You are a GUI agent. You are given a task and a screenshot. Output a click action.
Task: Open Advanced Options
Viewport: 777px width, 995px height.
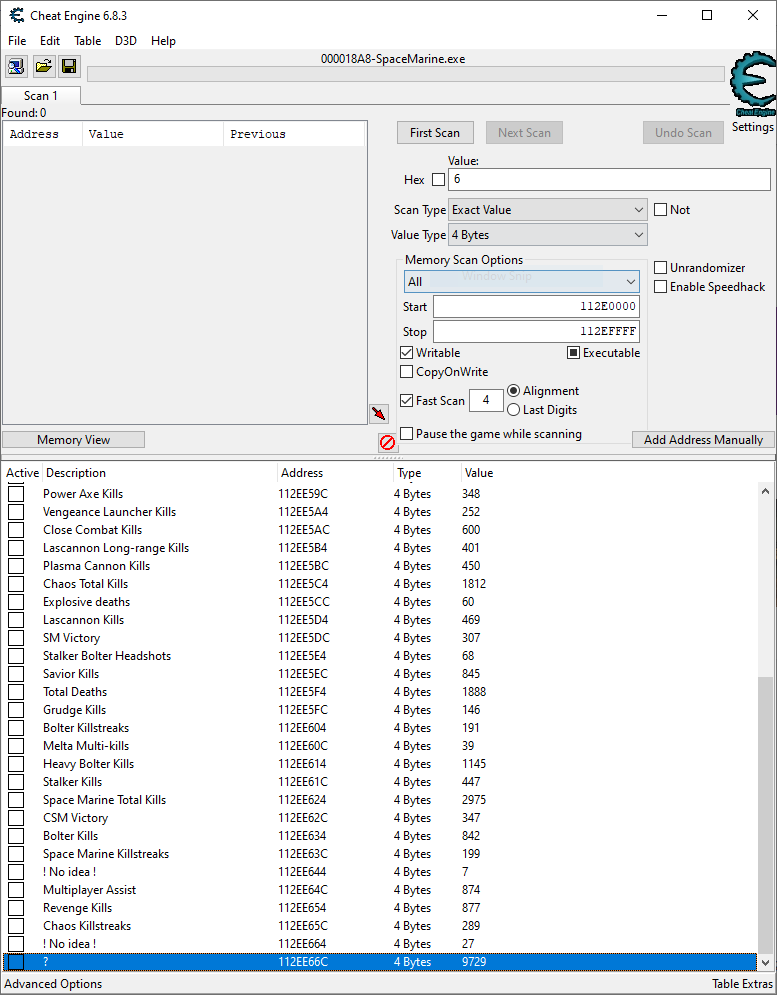(53, 984)
